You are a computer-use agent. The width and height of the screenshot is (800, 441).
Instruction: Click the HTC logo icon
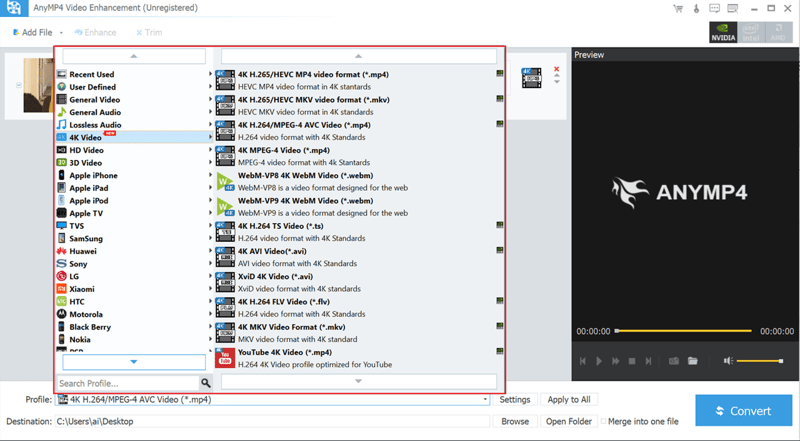61,302
